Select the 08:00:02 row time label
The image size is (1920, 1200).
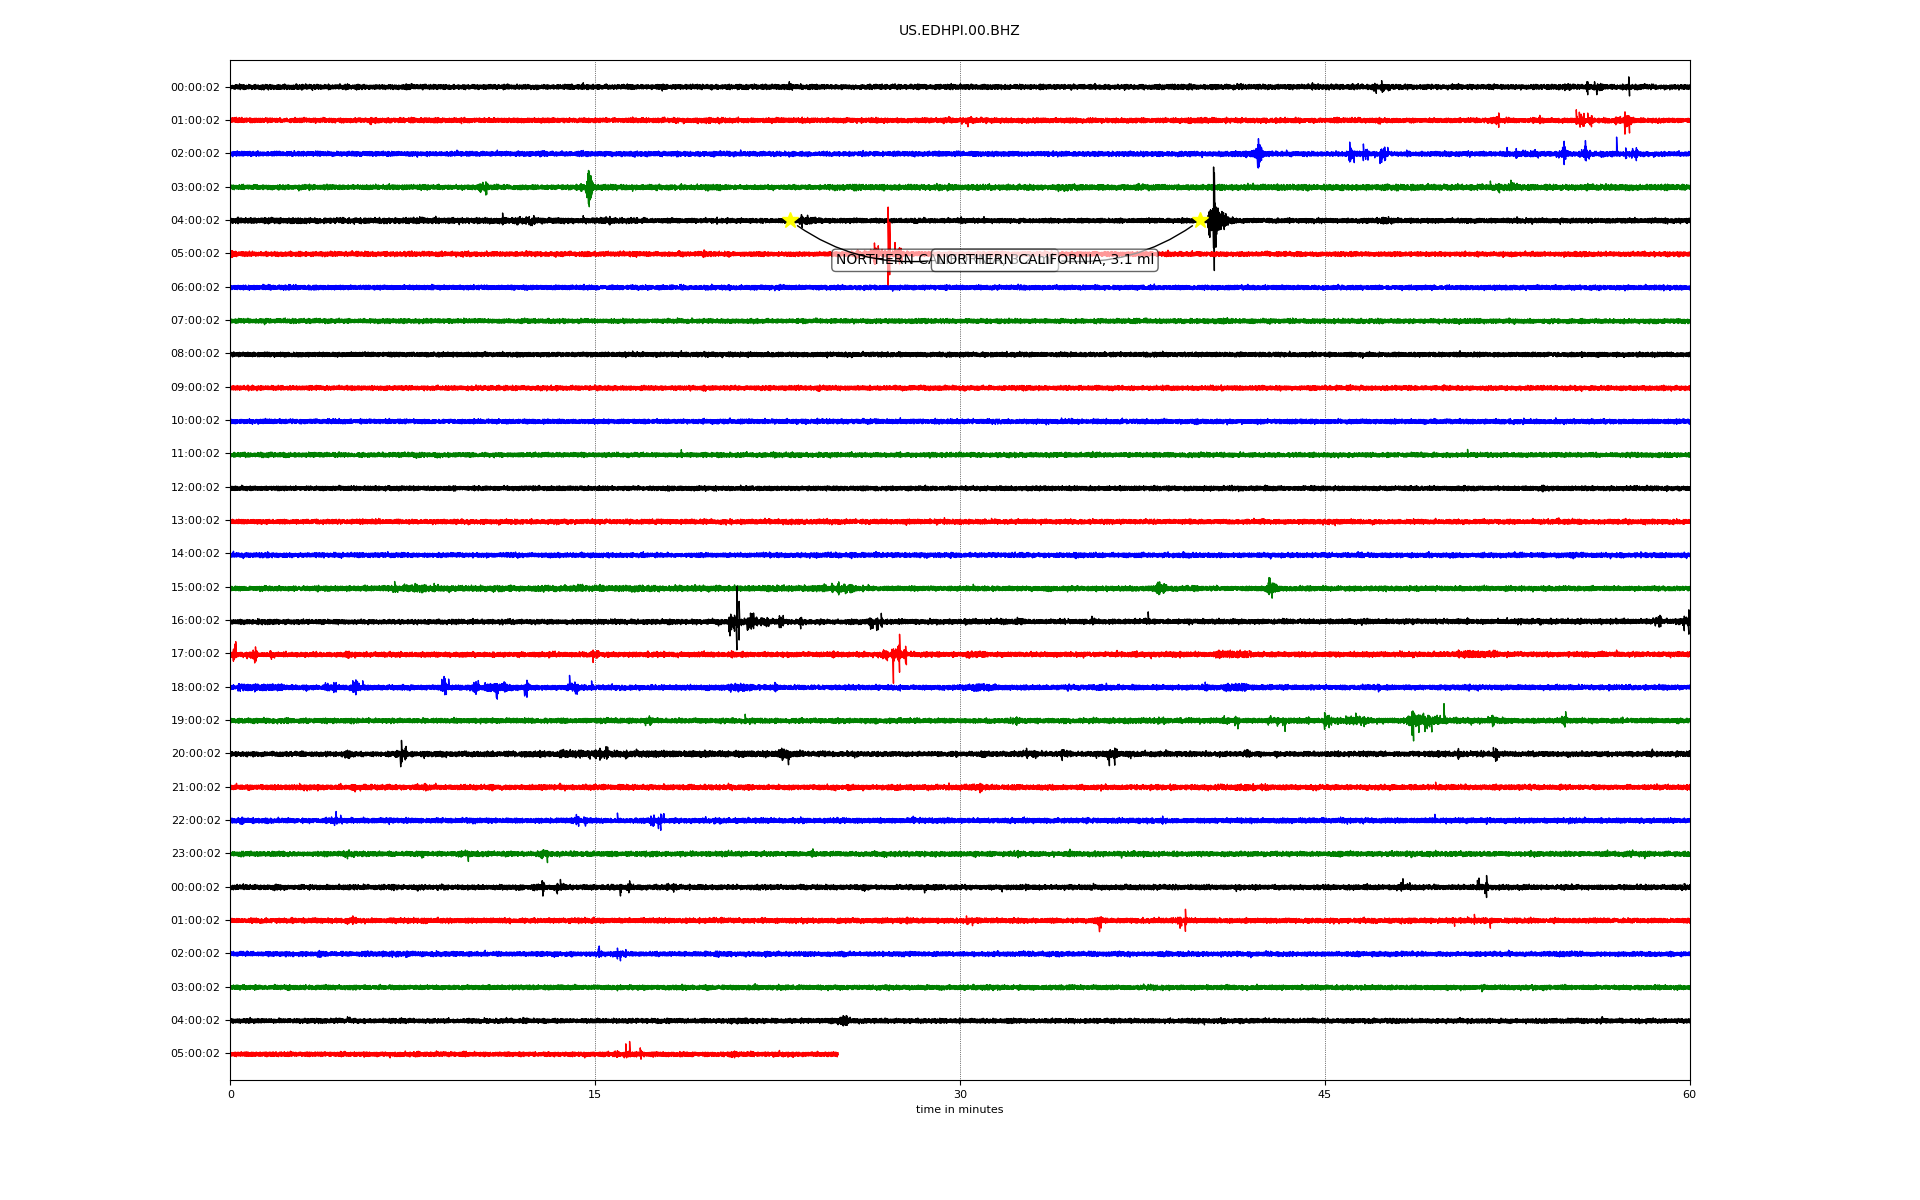[195, 354]
